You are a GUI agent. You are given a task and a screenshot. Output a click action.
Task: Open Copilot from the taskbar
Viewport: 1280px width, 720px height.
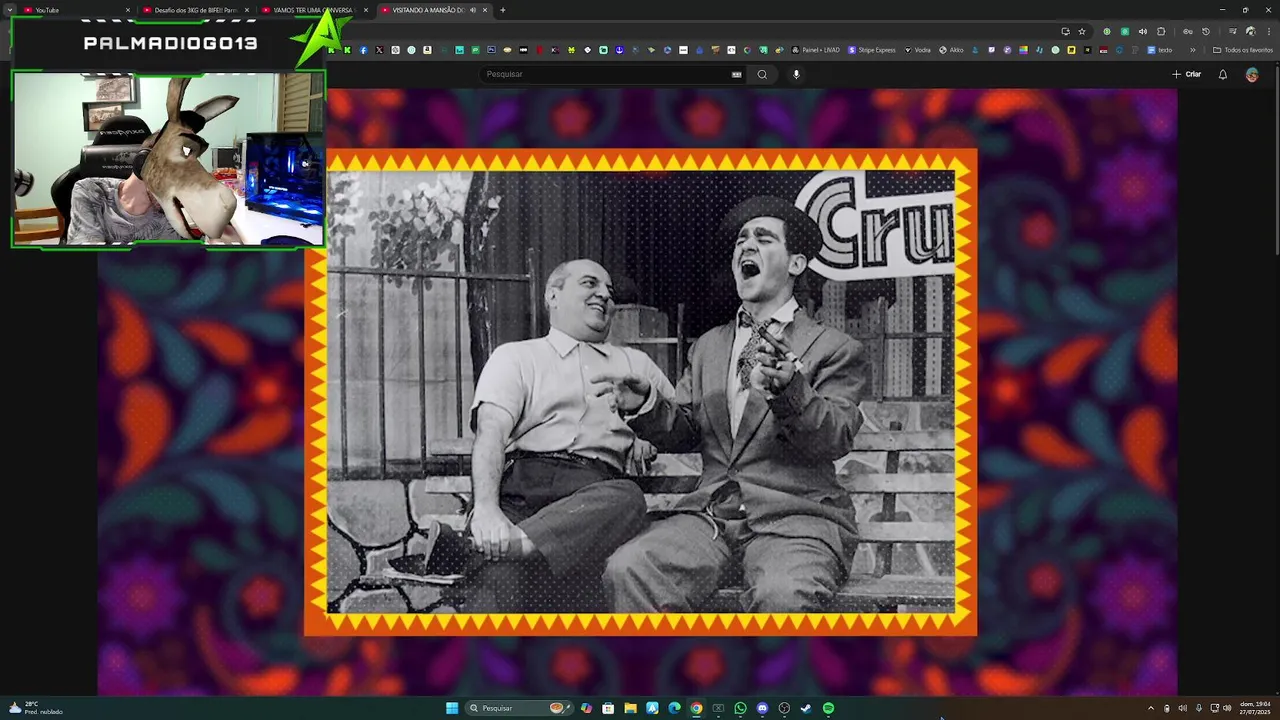(586, 708)
